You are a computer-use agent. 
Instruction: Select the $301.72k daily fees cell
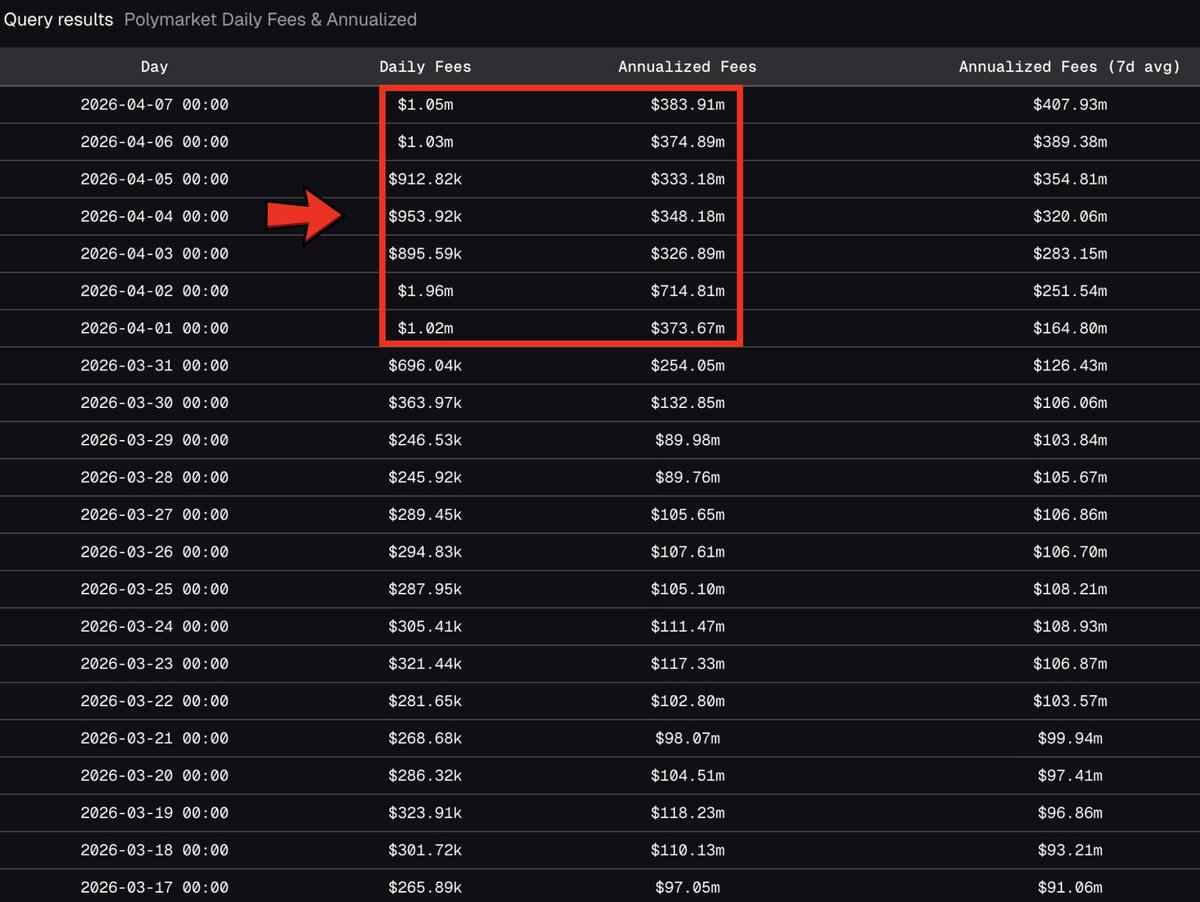pyautogui.click(x=425, y=851)
